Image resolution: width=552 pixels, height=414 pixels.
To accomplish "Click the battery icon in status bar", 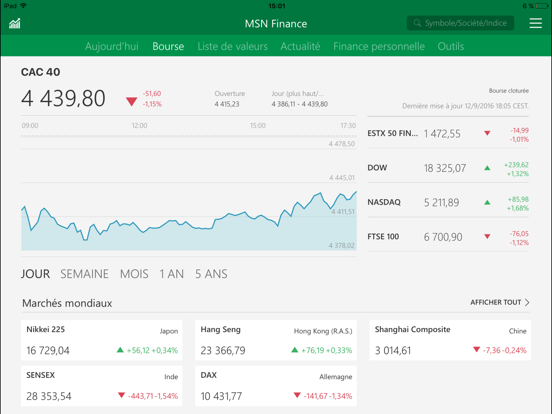I will pyautogui.click(x=542, y=6).
